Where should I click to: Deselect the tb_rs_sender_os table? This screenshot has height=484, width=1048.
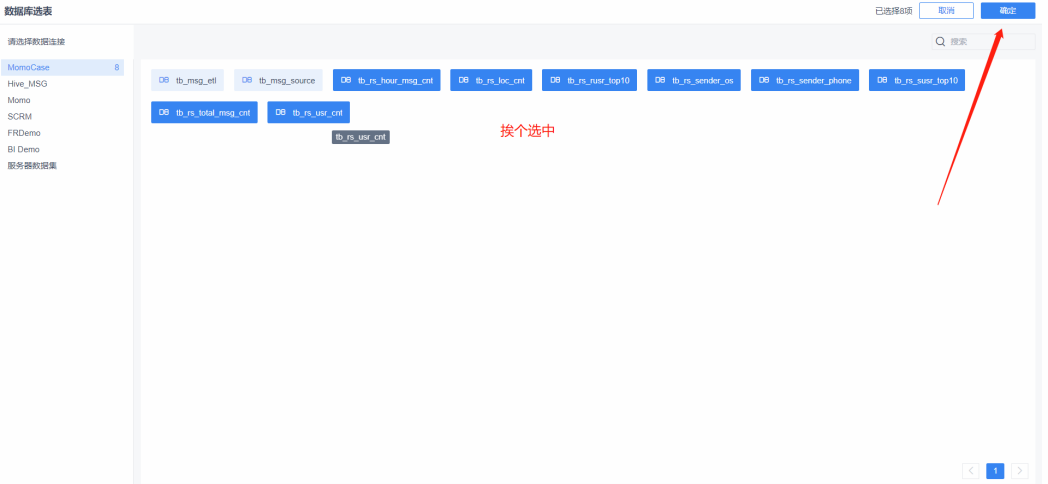pos(694,80)
